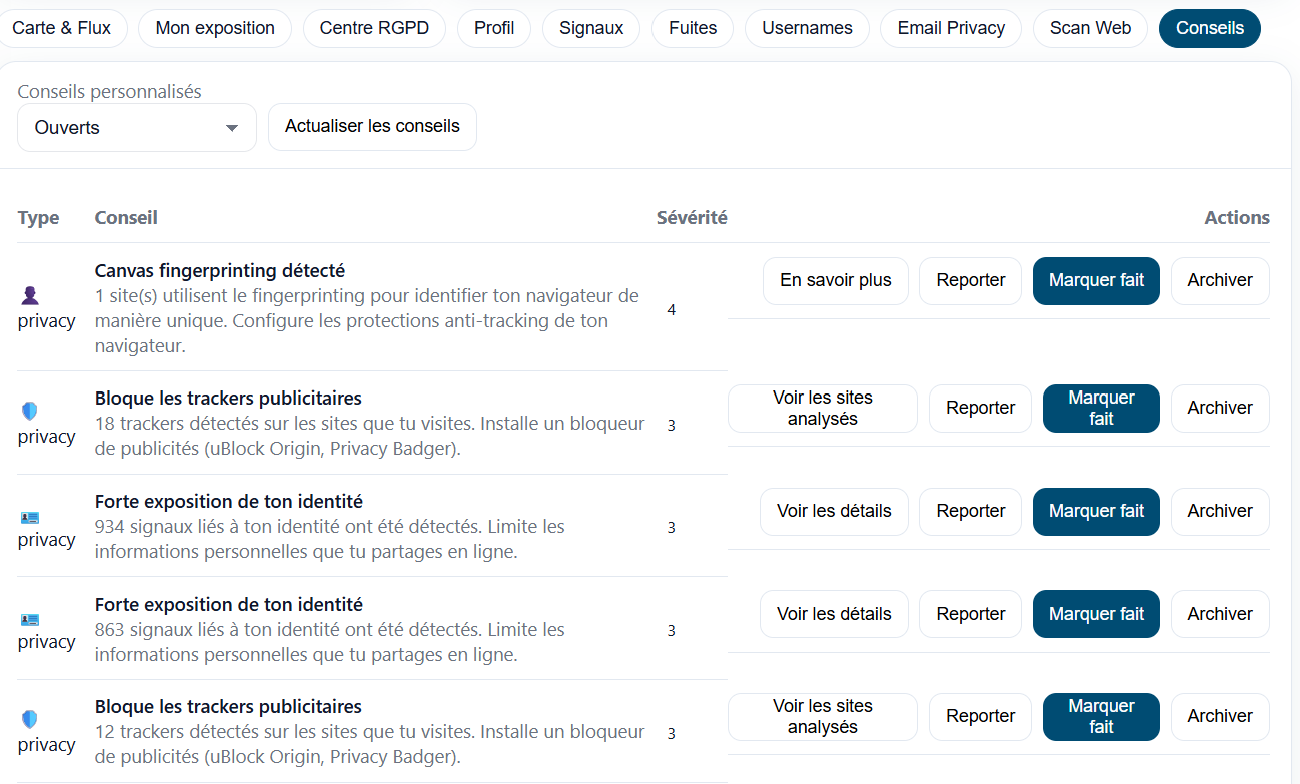Mark Canvas fingerprinting as done via Marquer fait
The image size is (1300, 784).
(x=1096, y=281)
